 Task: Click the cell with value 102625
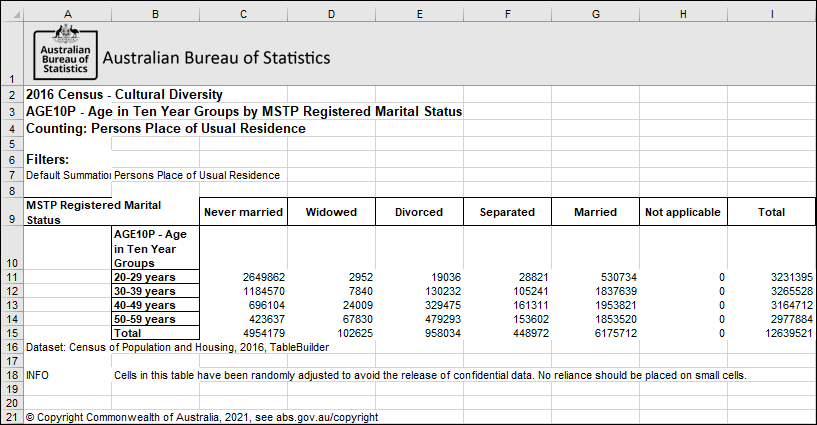331,333
